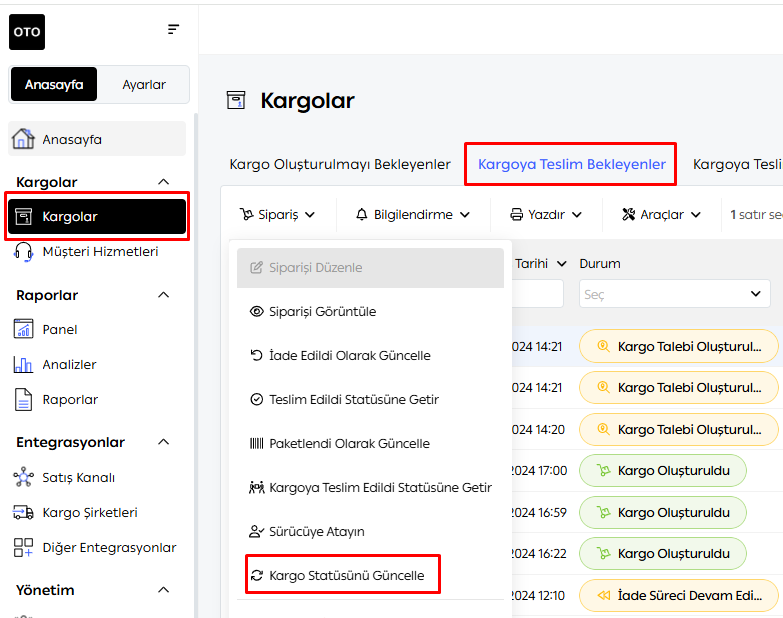Screen dimensions: 783x618
Task: Click the Anasayfa house icon
Action: click(23, 139)
